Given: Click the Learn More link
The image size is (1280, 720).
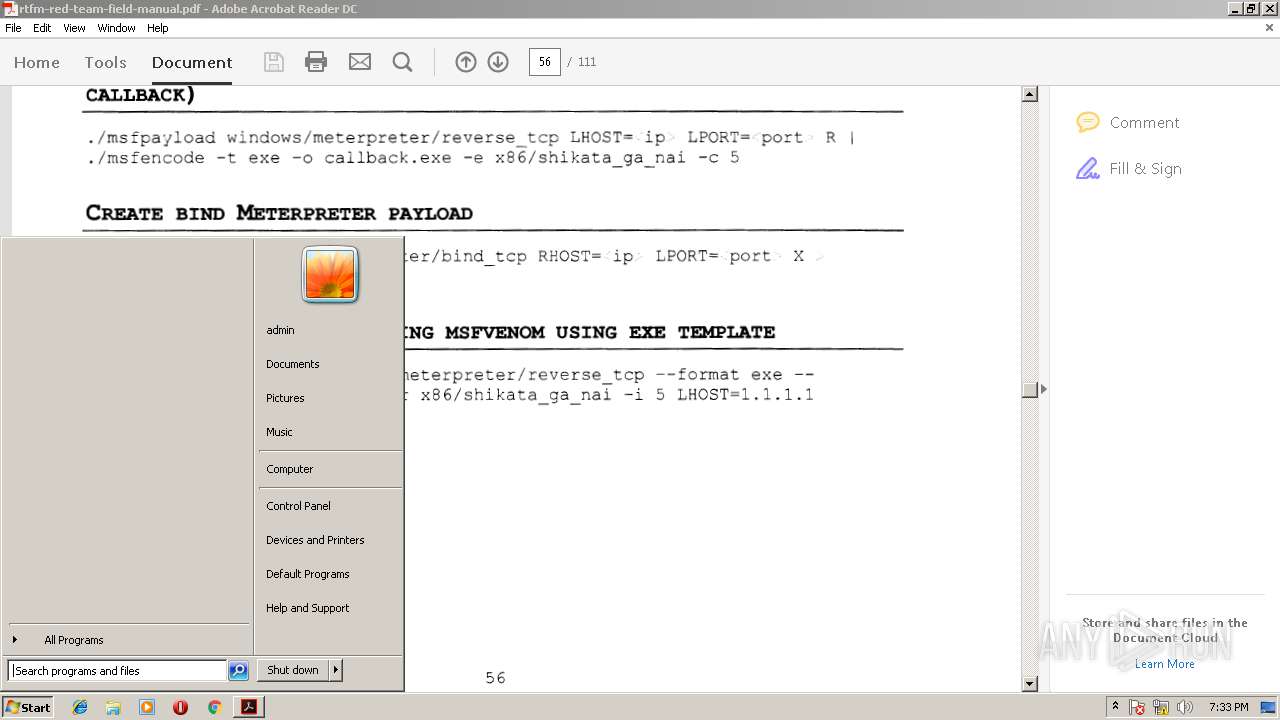Looking at the screenshot, I should [1164, 664].
